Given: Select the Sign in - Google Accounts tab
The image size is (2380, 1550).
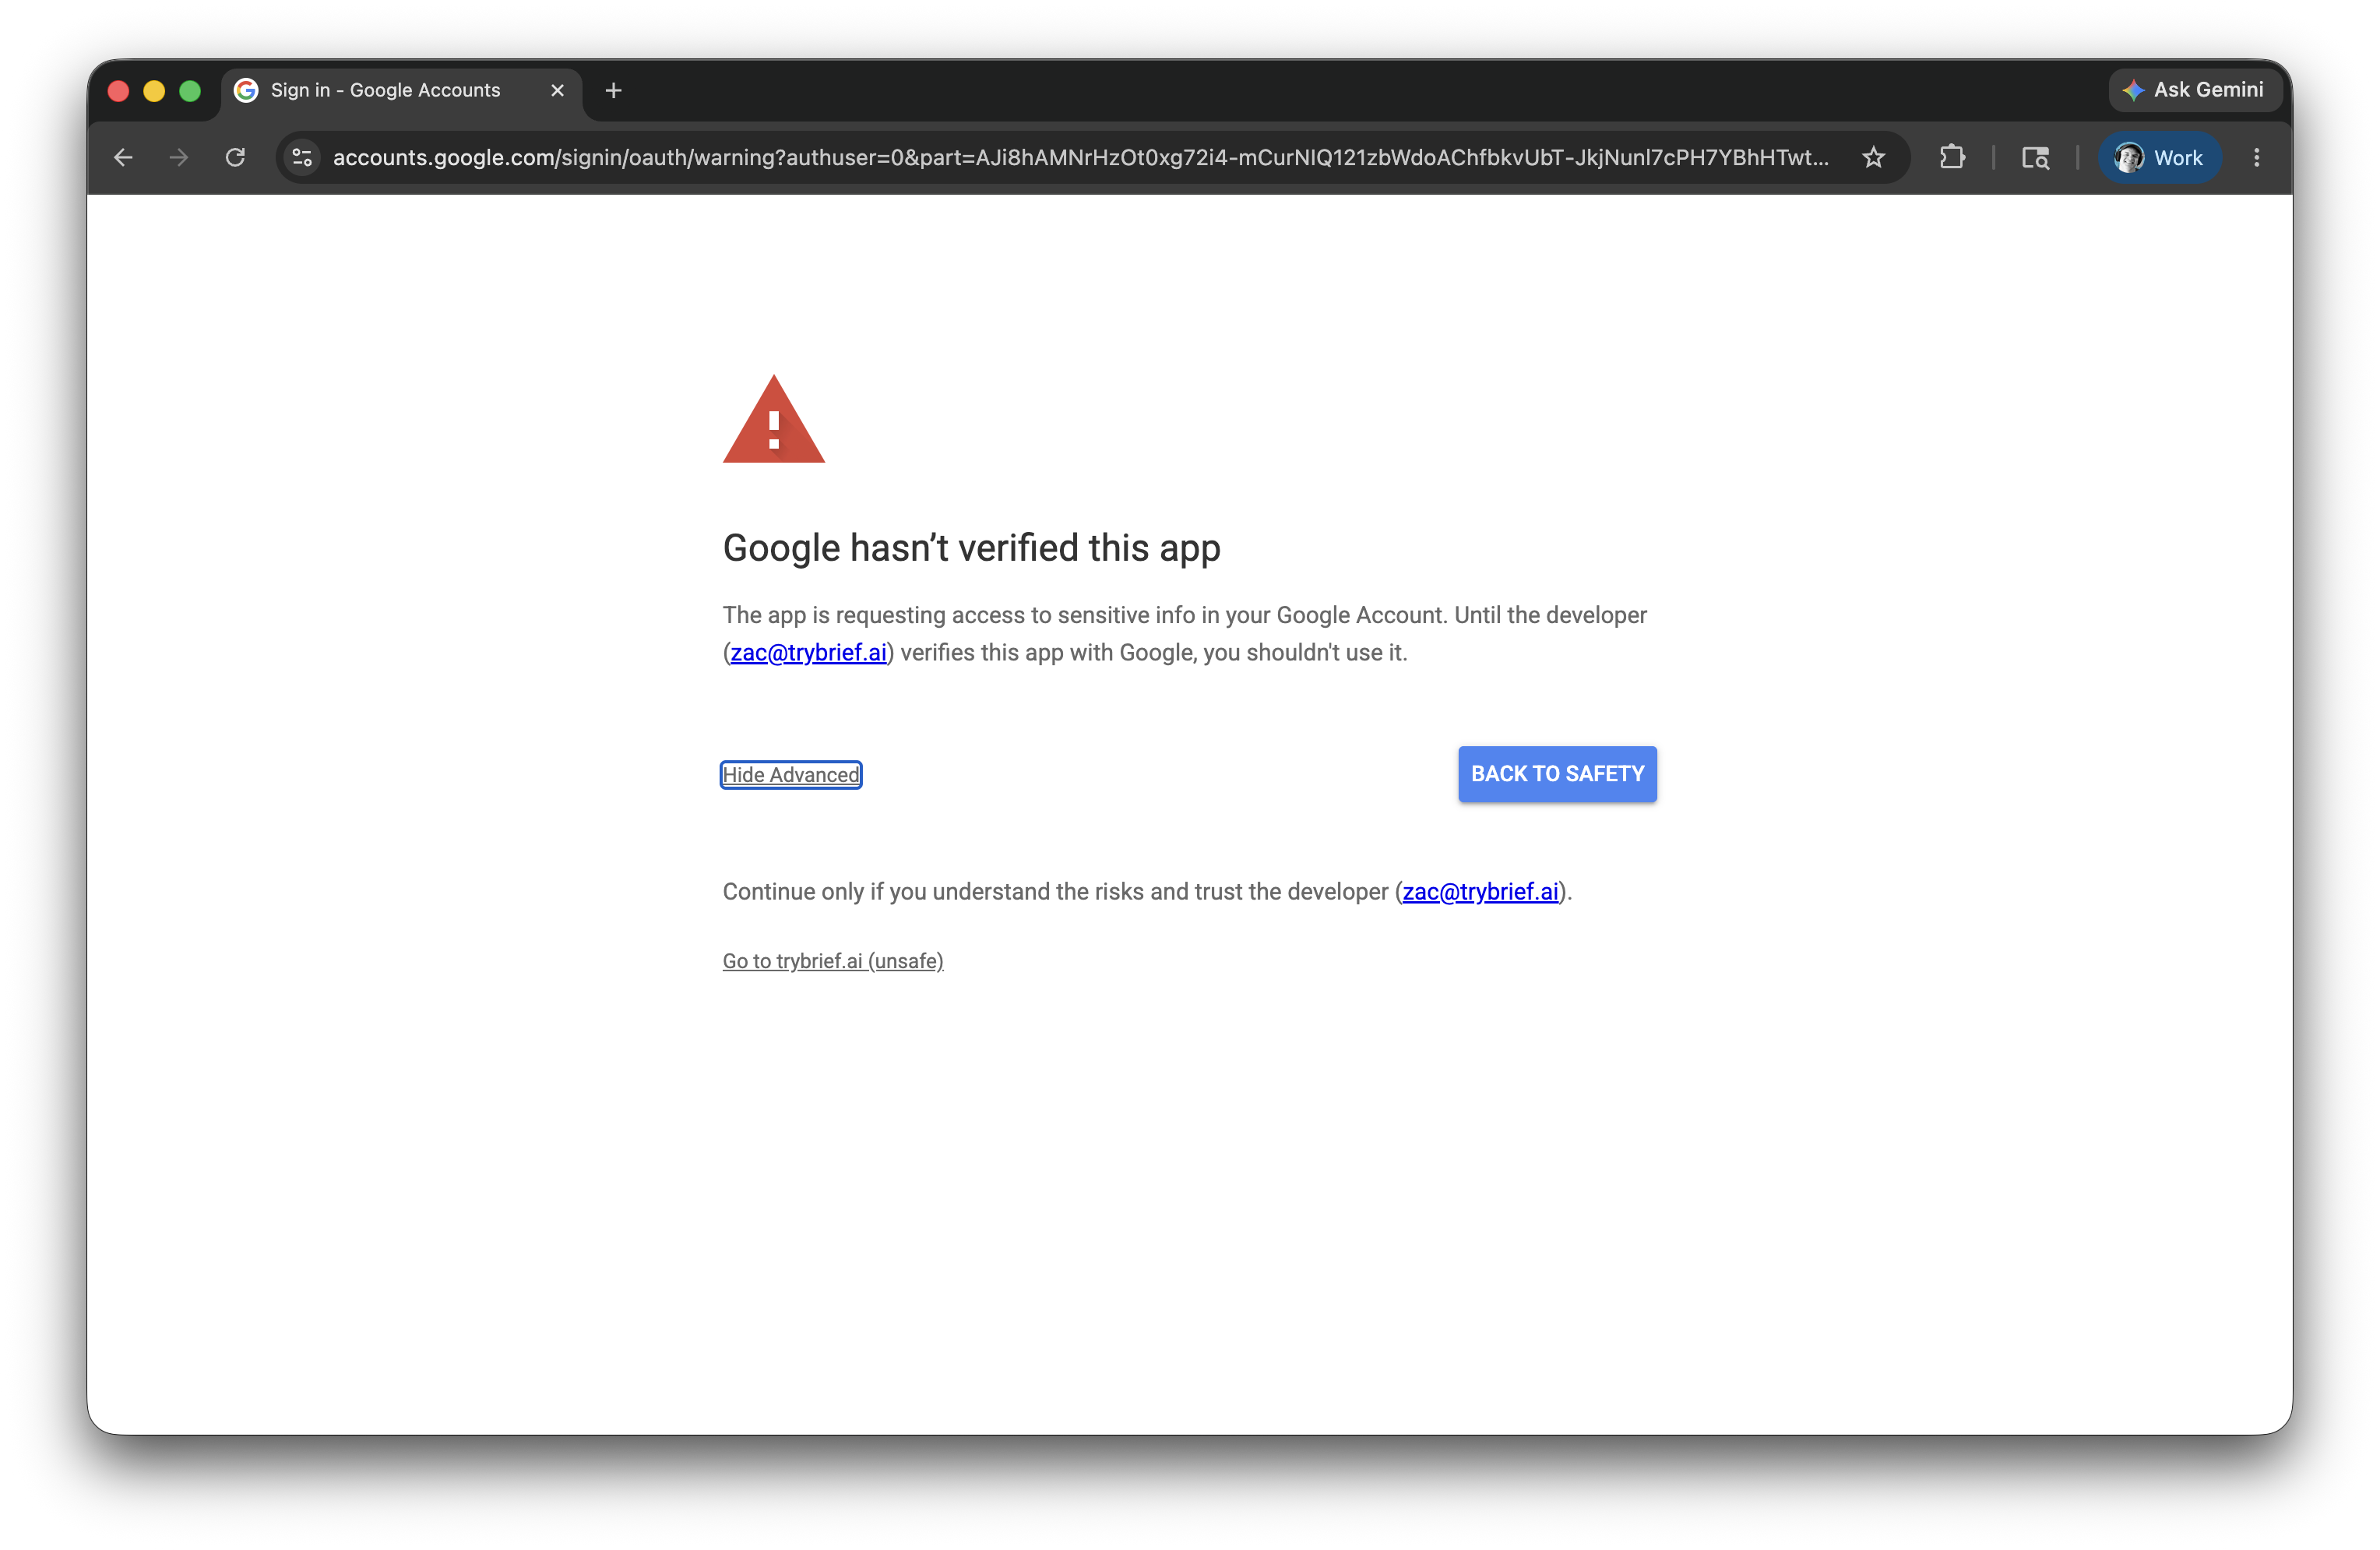Looking at the screenshot, I should pyautogui.click(x=400, y=90).
